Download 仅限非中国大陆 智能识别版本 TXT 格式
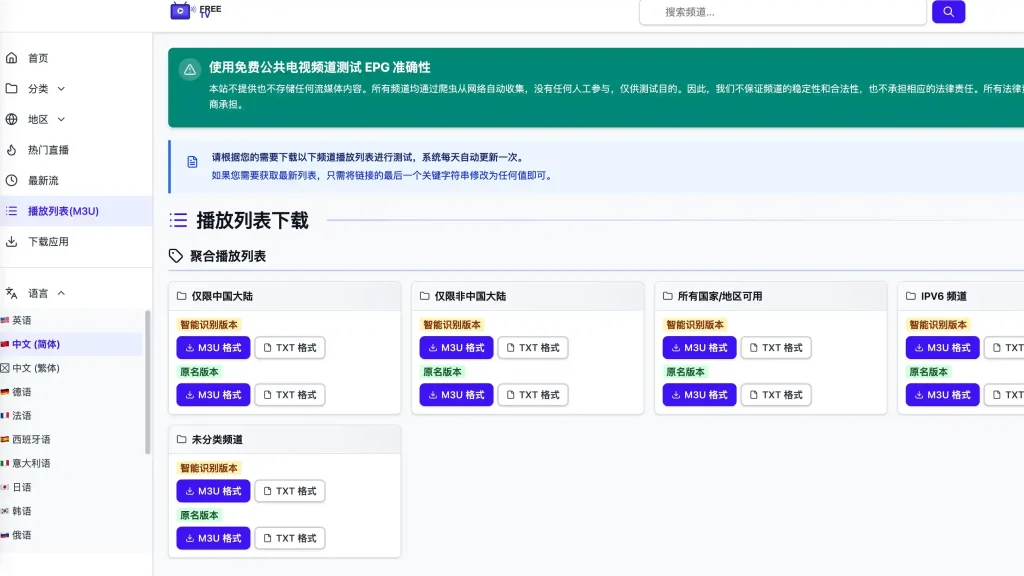The width and height of the screenshot is (1024, 576). [533, 347]
